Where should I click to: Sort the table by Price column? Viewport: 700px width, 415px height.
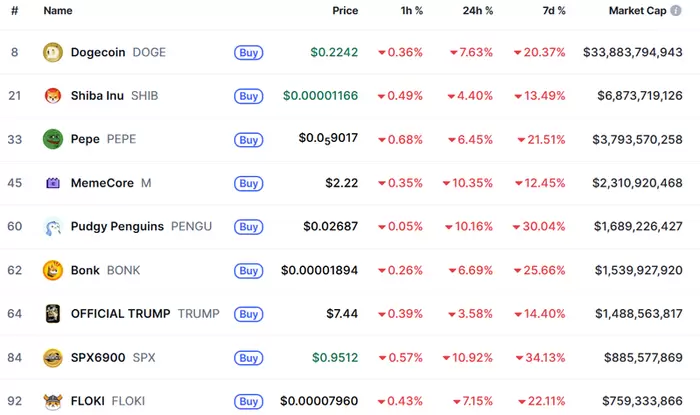pyautogui.click(x=345, y=11)
